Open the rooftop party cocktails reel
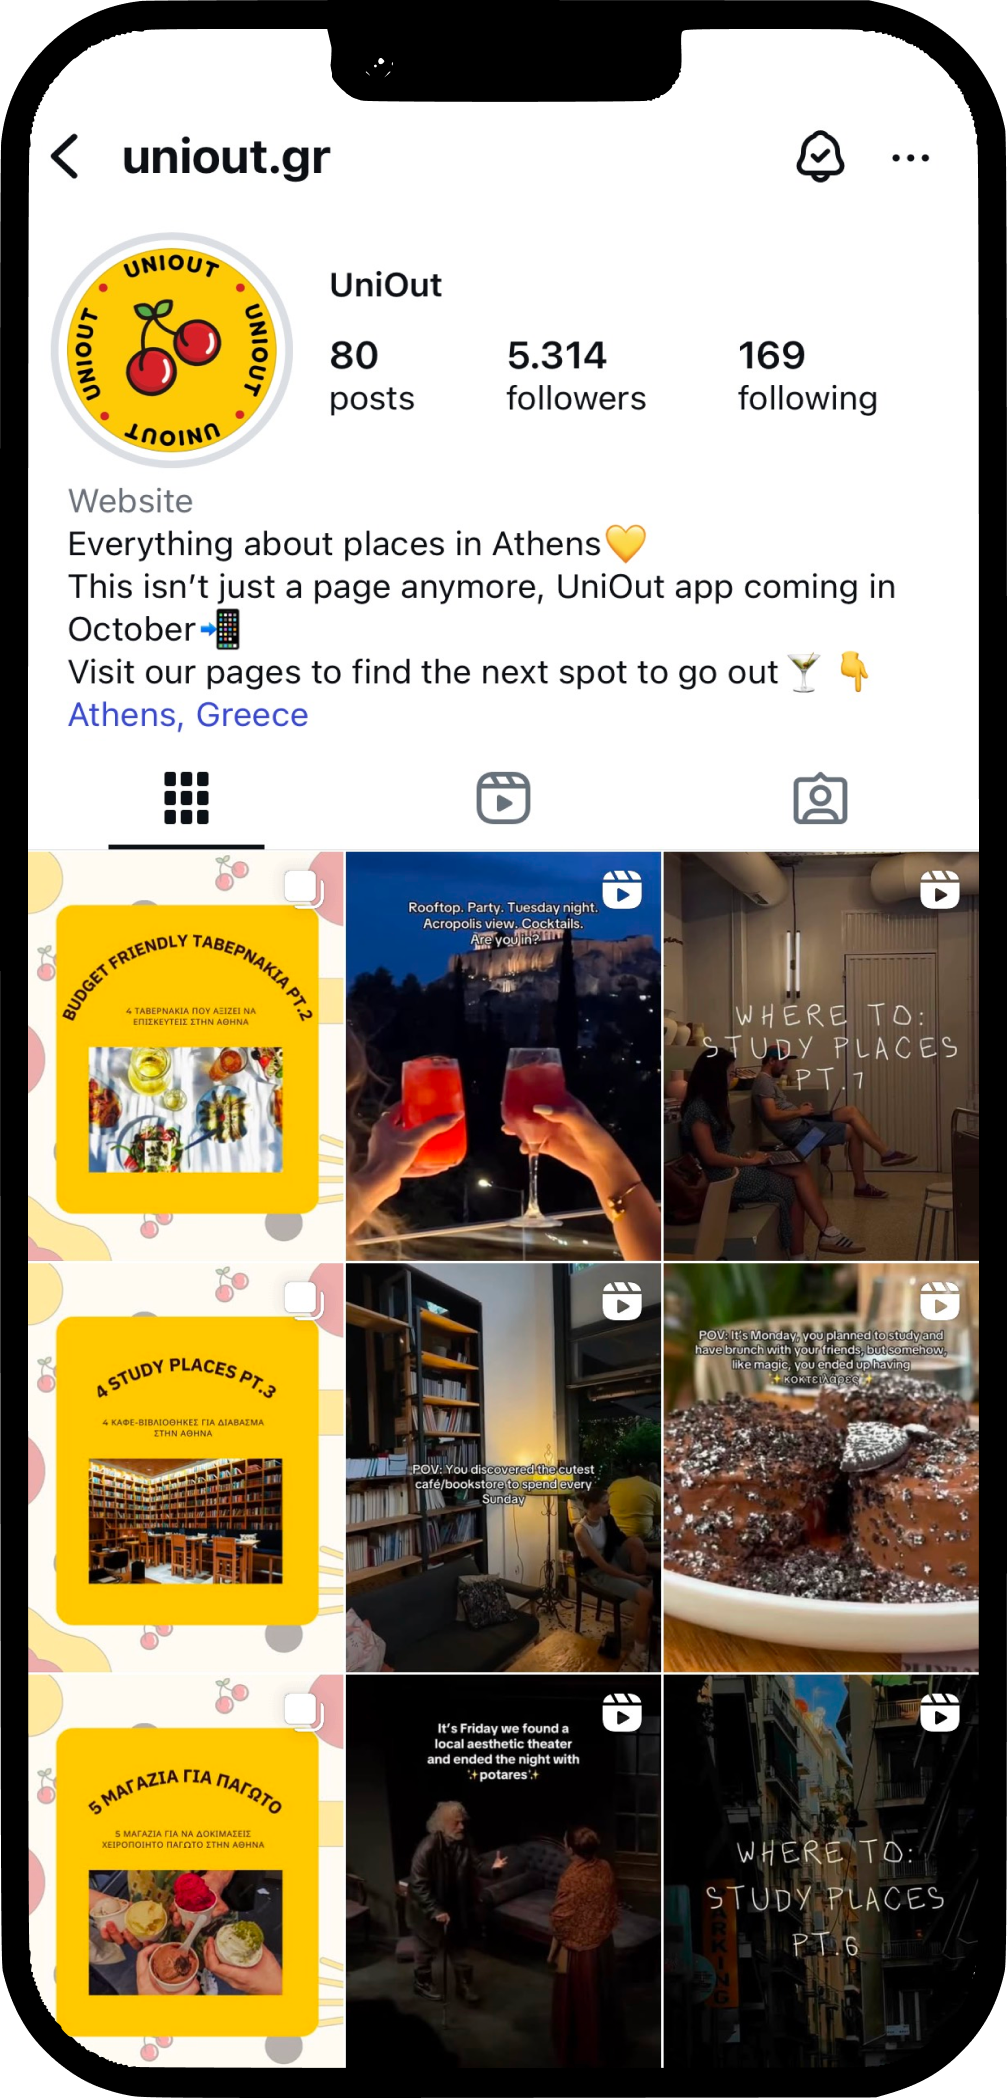This screenshot has width=1007, height=2098. (x=503, y=1056)
